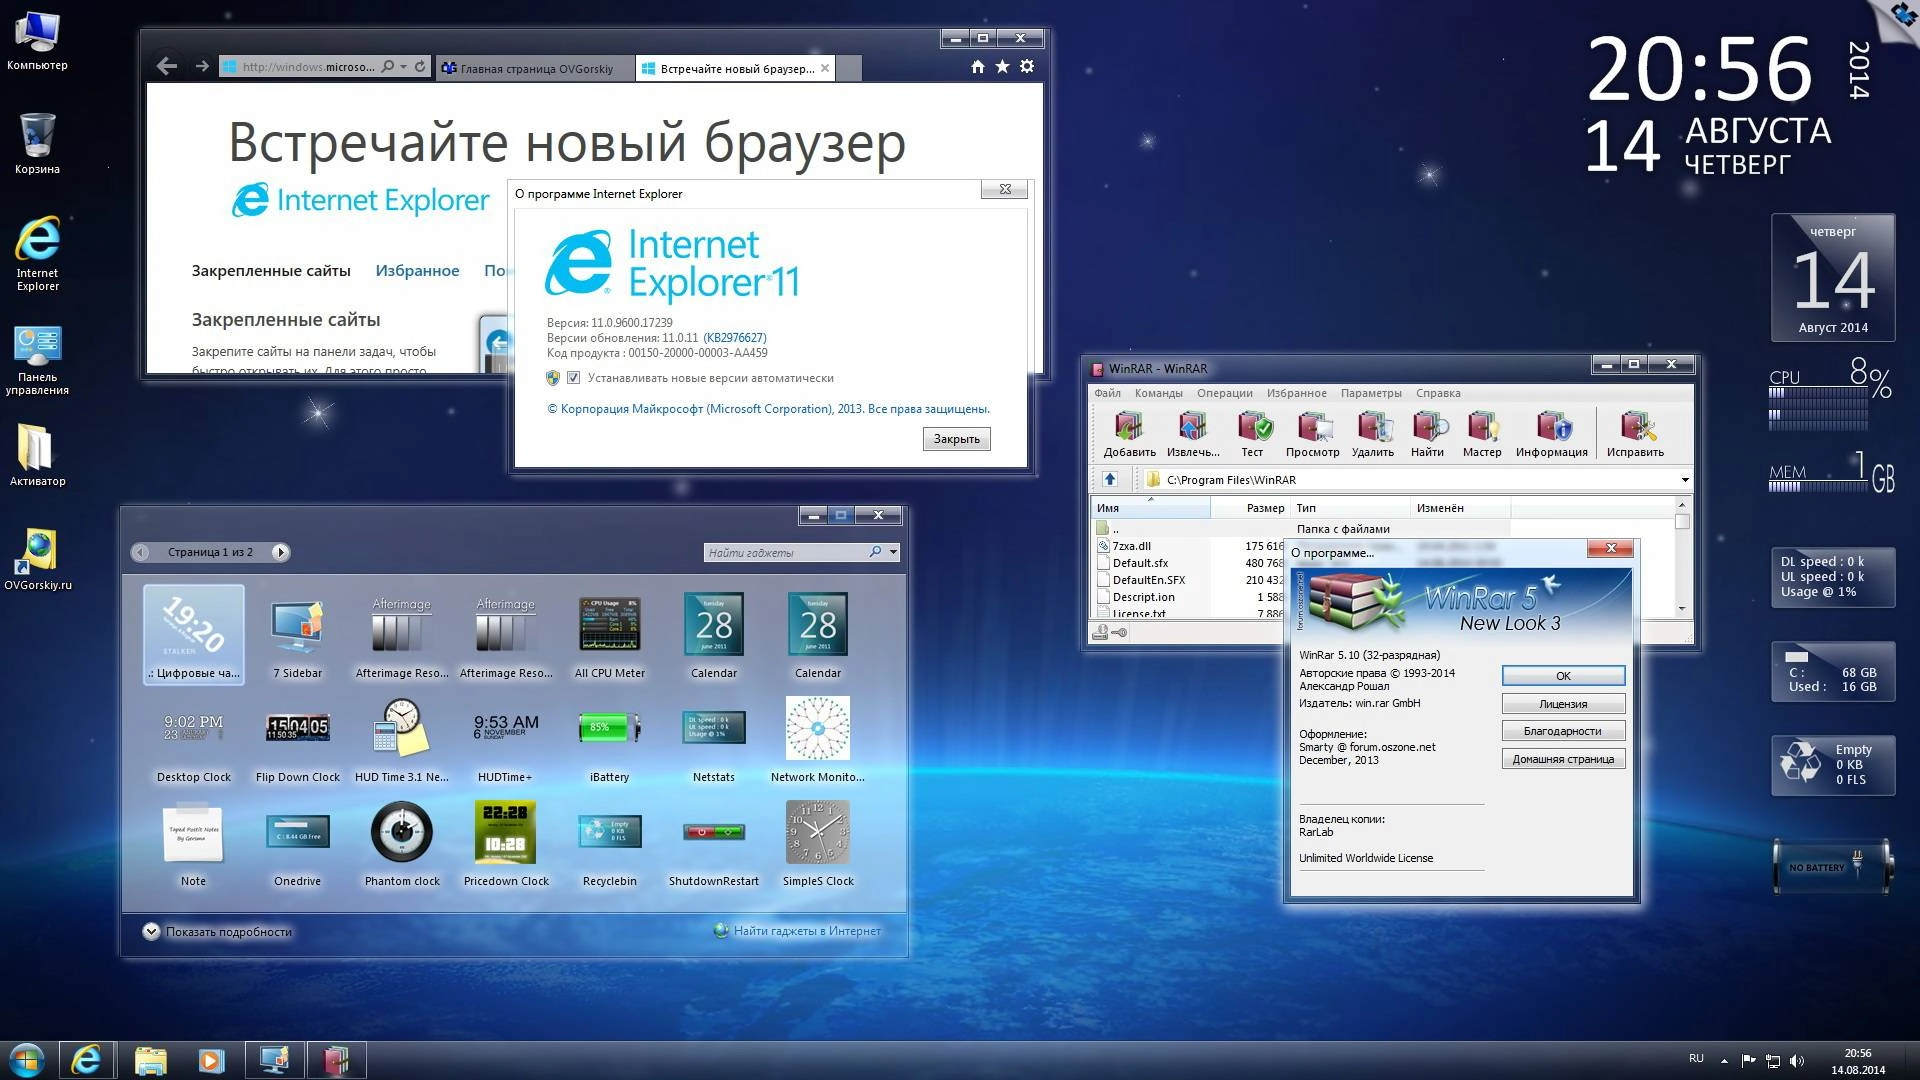Go to next gadget page
This screenshot has height=1080, width=1920.
click(x=280, y=552)
